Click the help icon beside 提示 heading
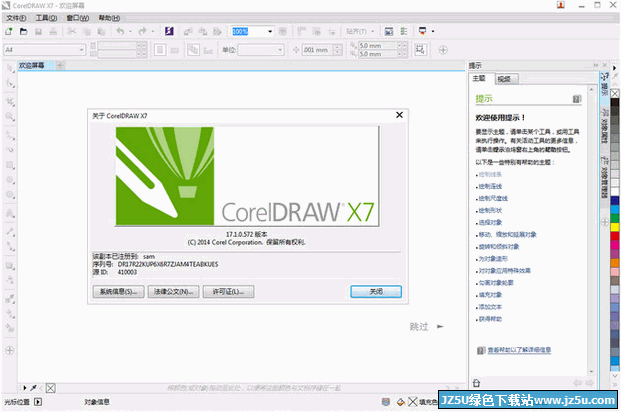 click(577, 99)
